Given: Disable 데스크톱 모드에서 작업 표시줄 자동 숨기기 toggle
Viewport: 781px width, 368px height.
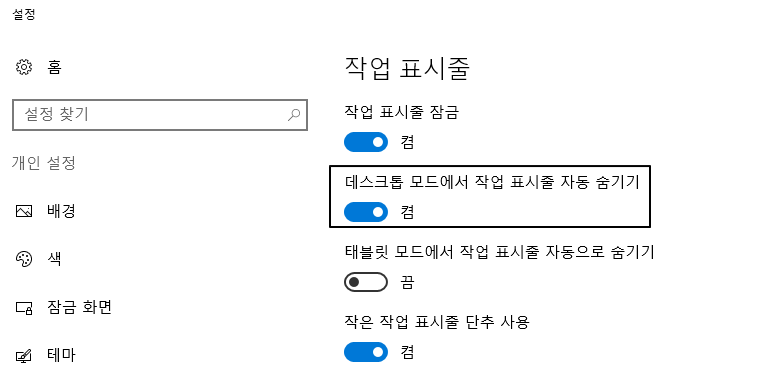Looking at the screenshot, I should pyautogui.click(x=366, y=212).
